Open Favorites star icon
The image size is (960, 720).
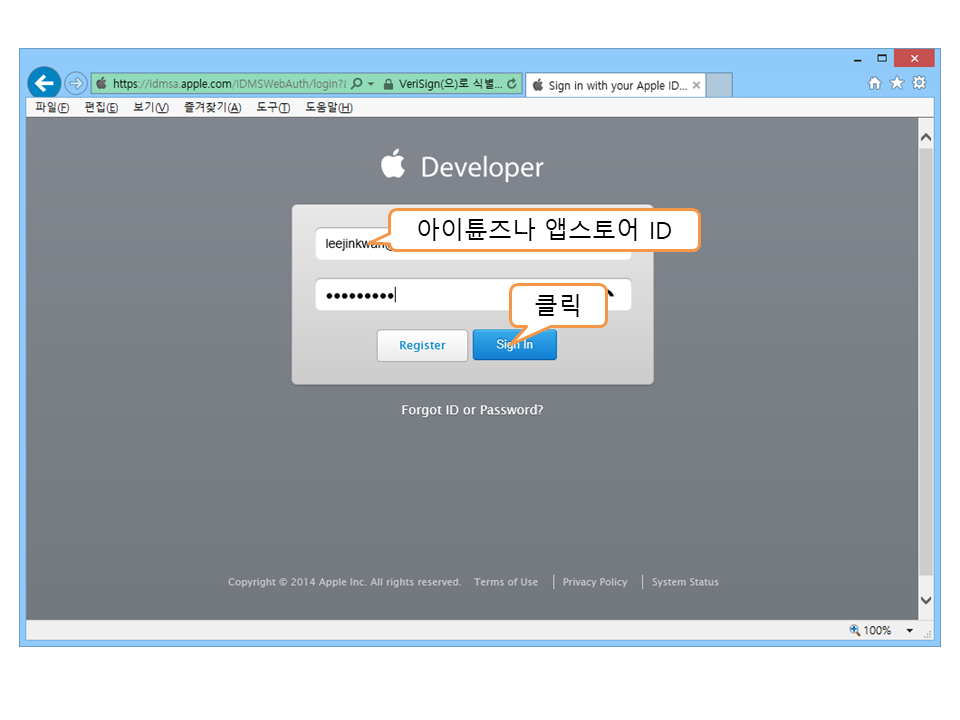coord(897,83)
